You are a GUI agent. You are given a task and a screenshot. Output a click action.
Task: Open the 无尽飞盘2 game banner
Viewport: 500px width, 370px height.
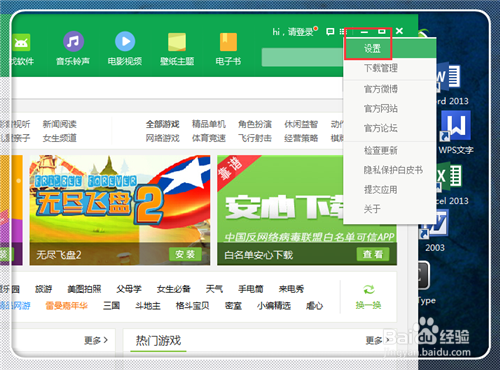pyautogui.click(x=120, y=210)
